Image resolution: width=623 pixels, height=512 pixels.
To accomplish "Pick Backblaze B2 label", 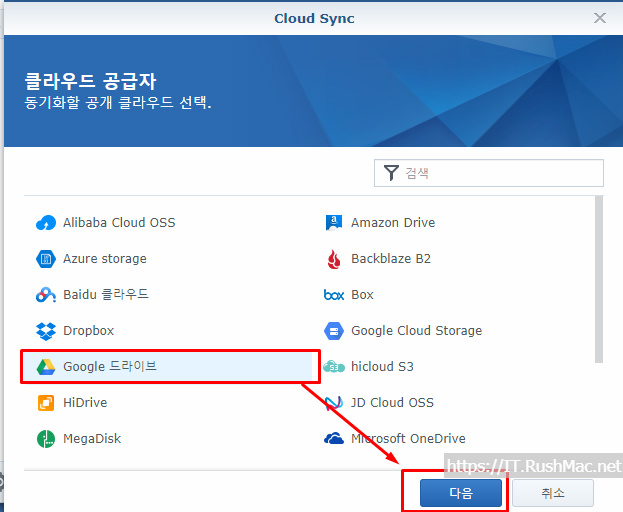I will 391,259.
